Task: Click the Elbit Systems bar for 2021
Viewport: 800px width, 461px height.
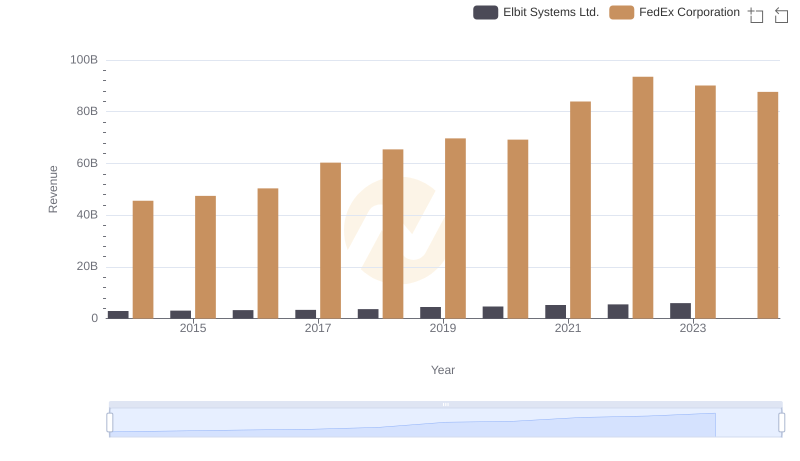Action: tap(556, 312)
